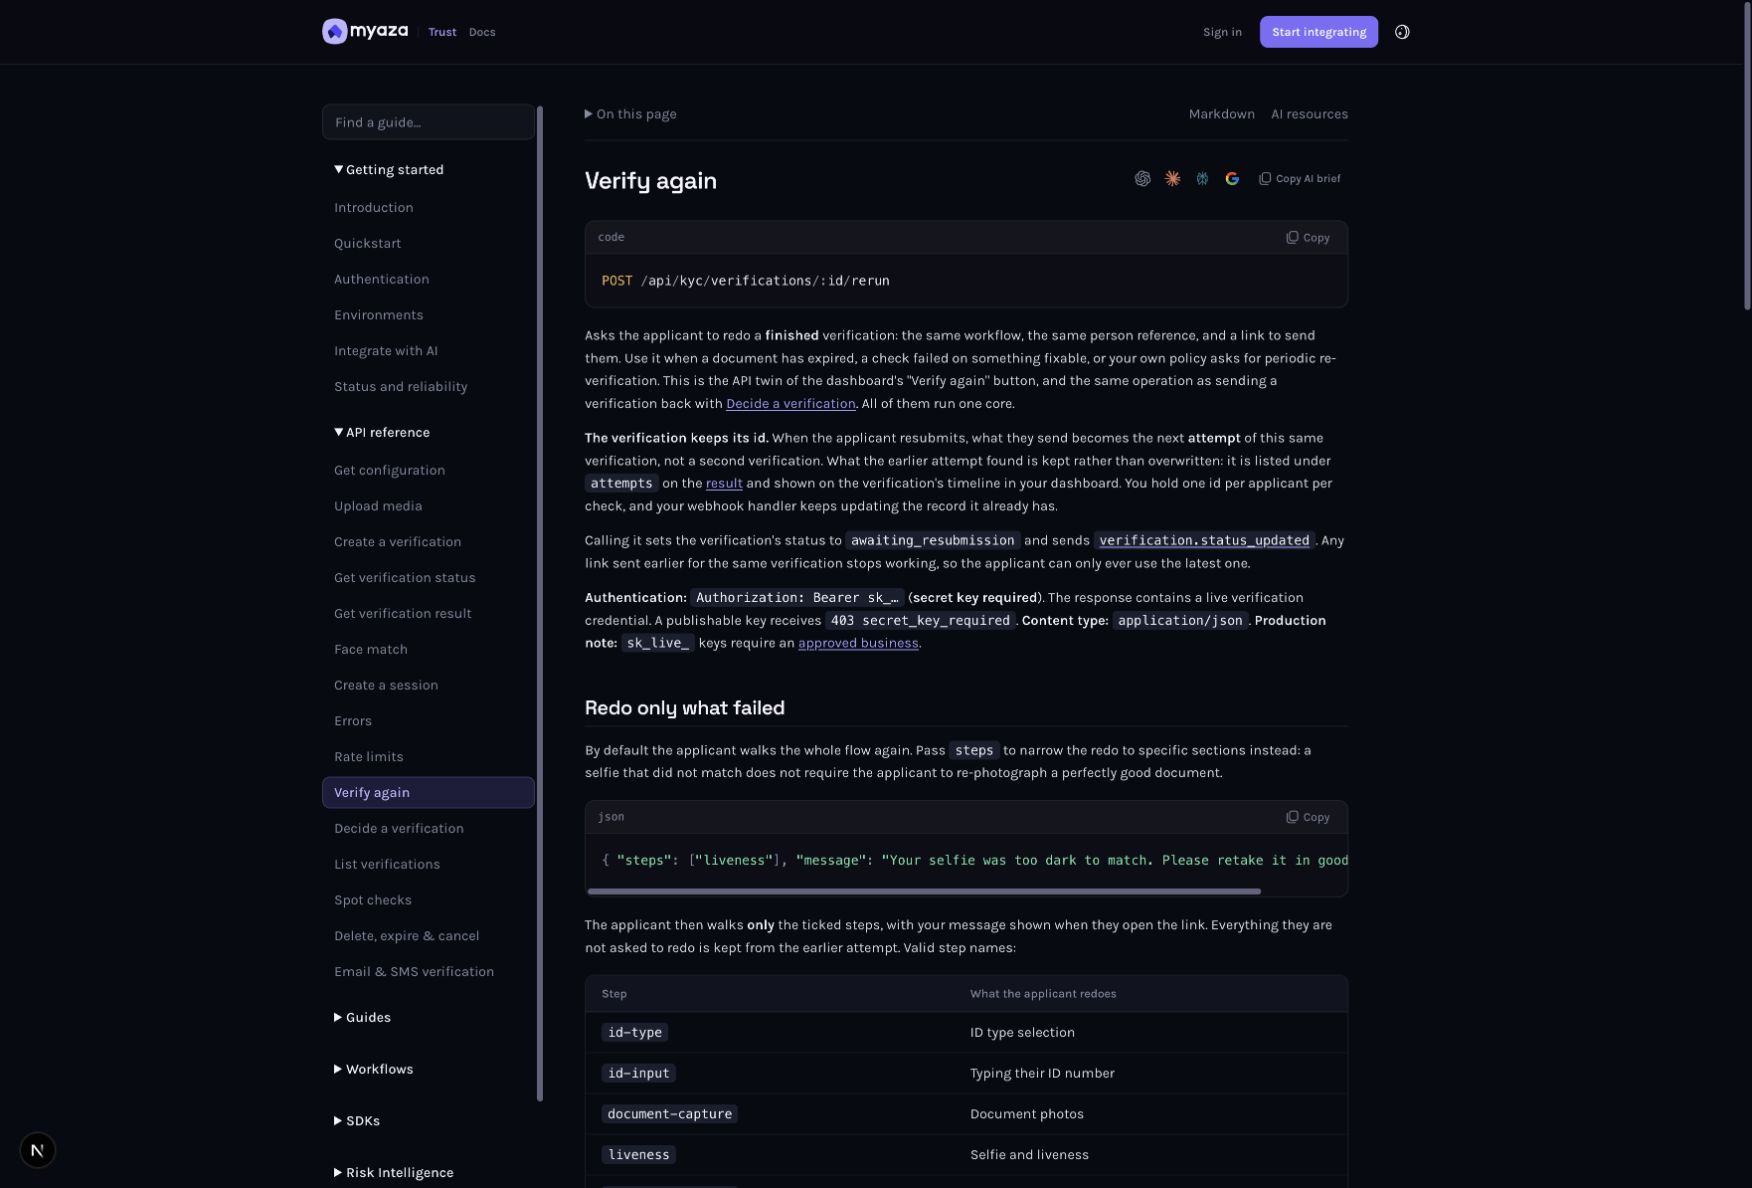Screen dimensions: 1752x1188
Task: Click the Google G icon beside the title
Action: tap(1232, 179)
